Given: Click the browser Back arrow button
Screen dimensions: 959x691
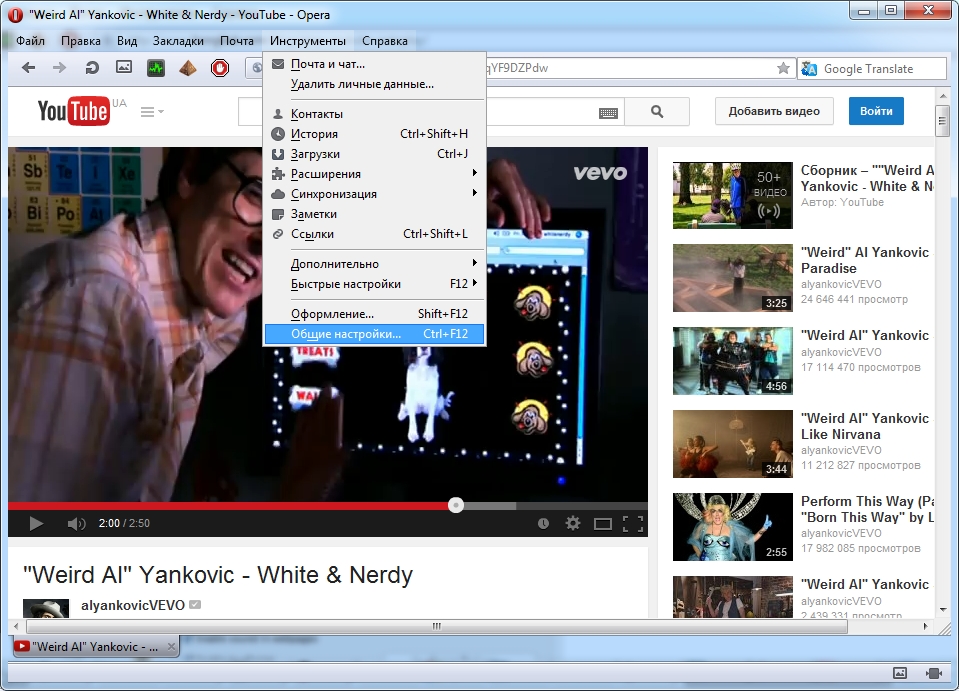Looking at the screenshot, I should pyautogui.click(x=28, y=68).
